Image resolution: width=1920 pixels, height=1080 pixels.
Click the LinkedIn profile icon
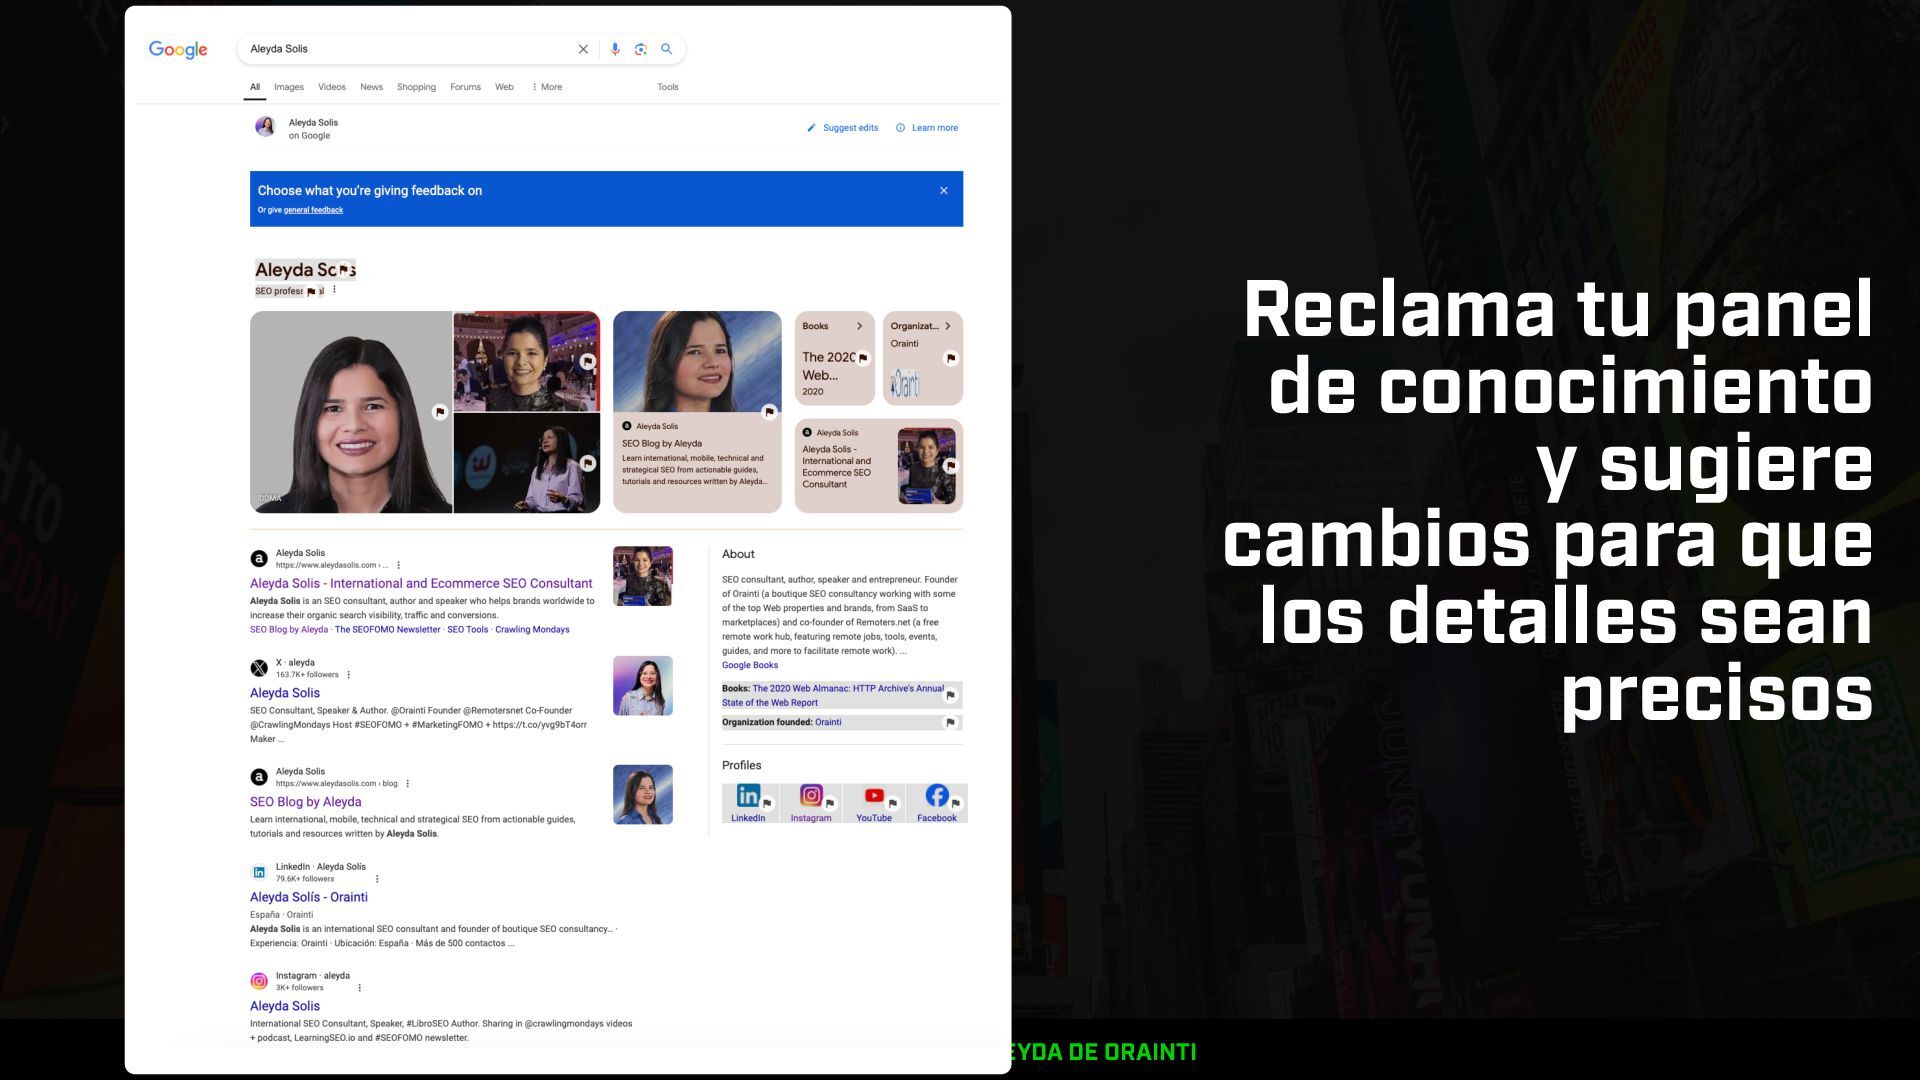coord(747,796)
